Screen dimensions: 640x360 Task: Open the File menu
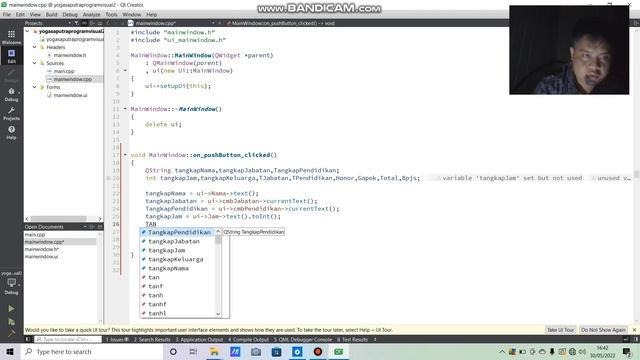tap(7, 14)
